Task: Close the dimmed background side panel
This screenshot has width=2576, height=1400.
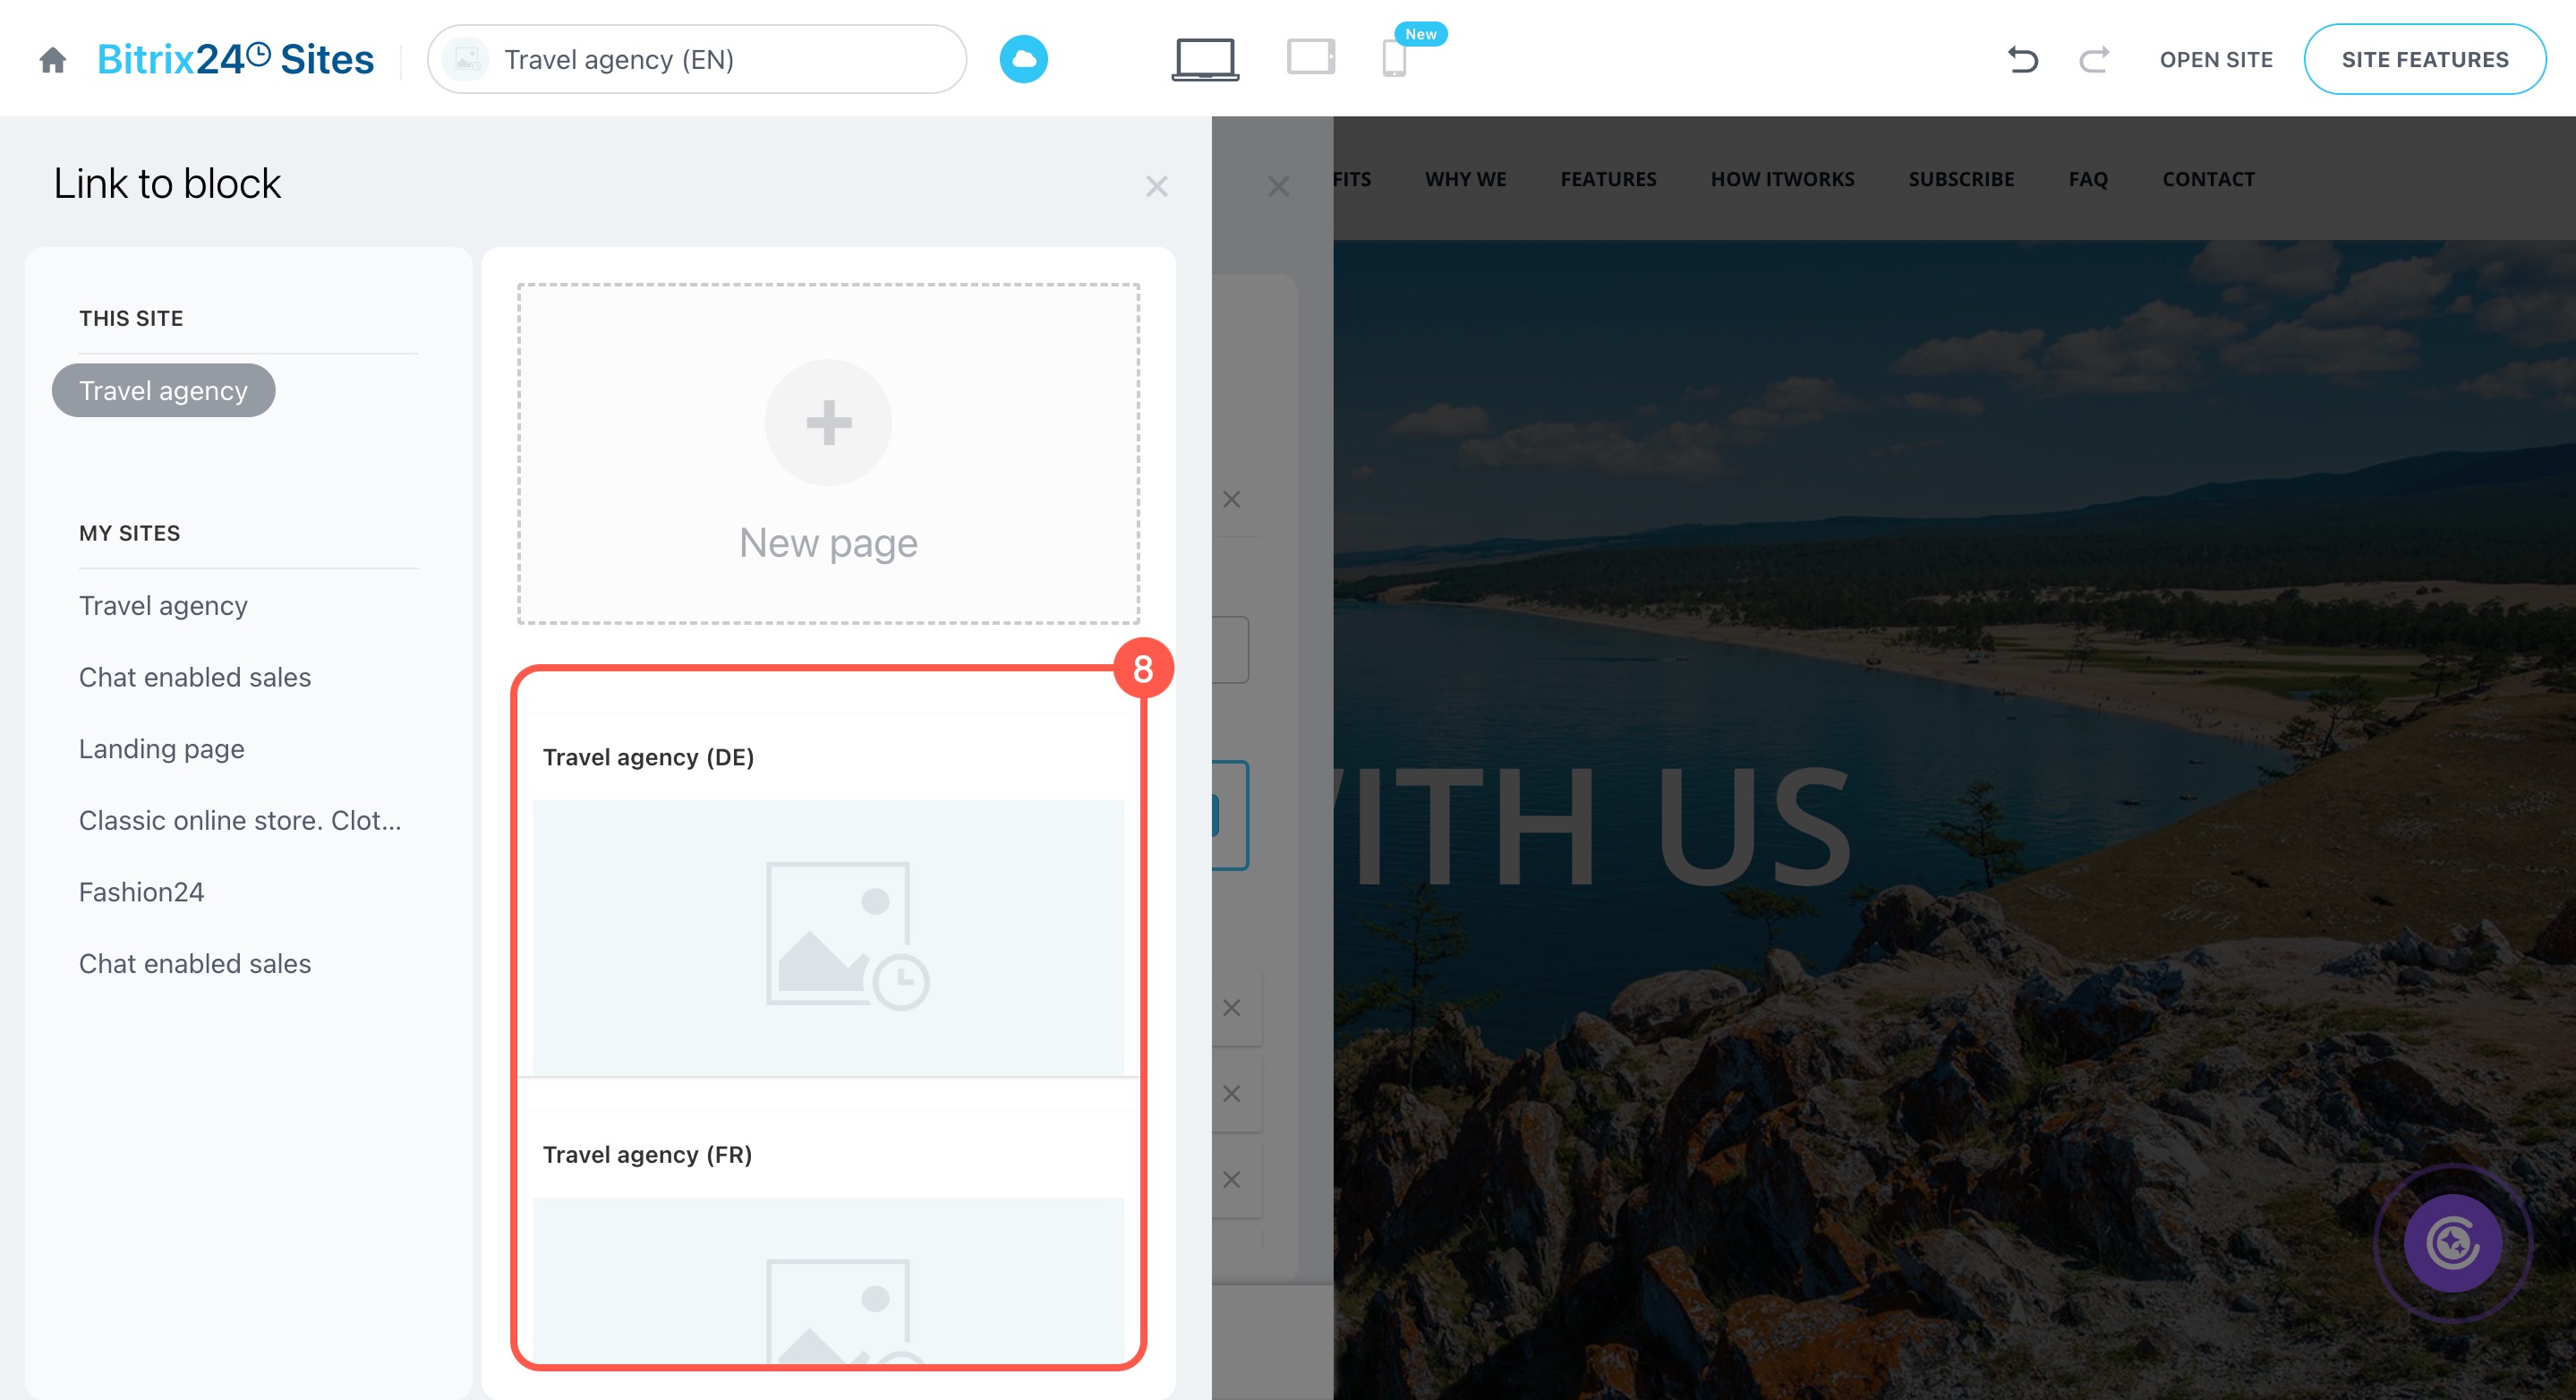Action: click(x=1278, y=186)
